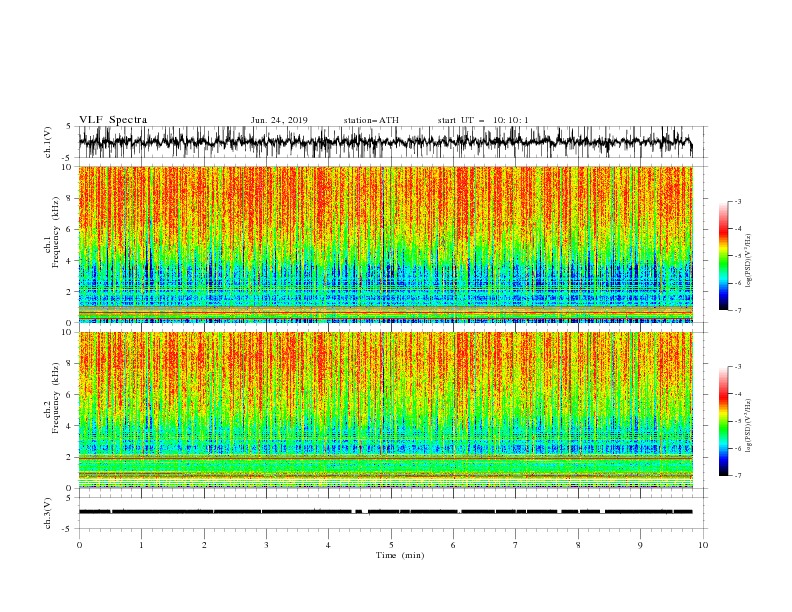
Task: Click the '-7' label on lower color scale
Action: pyautogui.click(x=737, y=476)
